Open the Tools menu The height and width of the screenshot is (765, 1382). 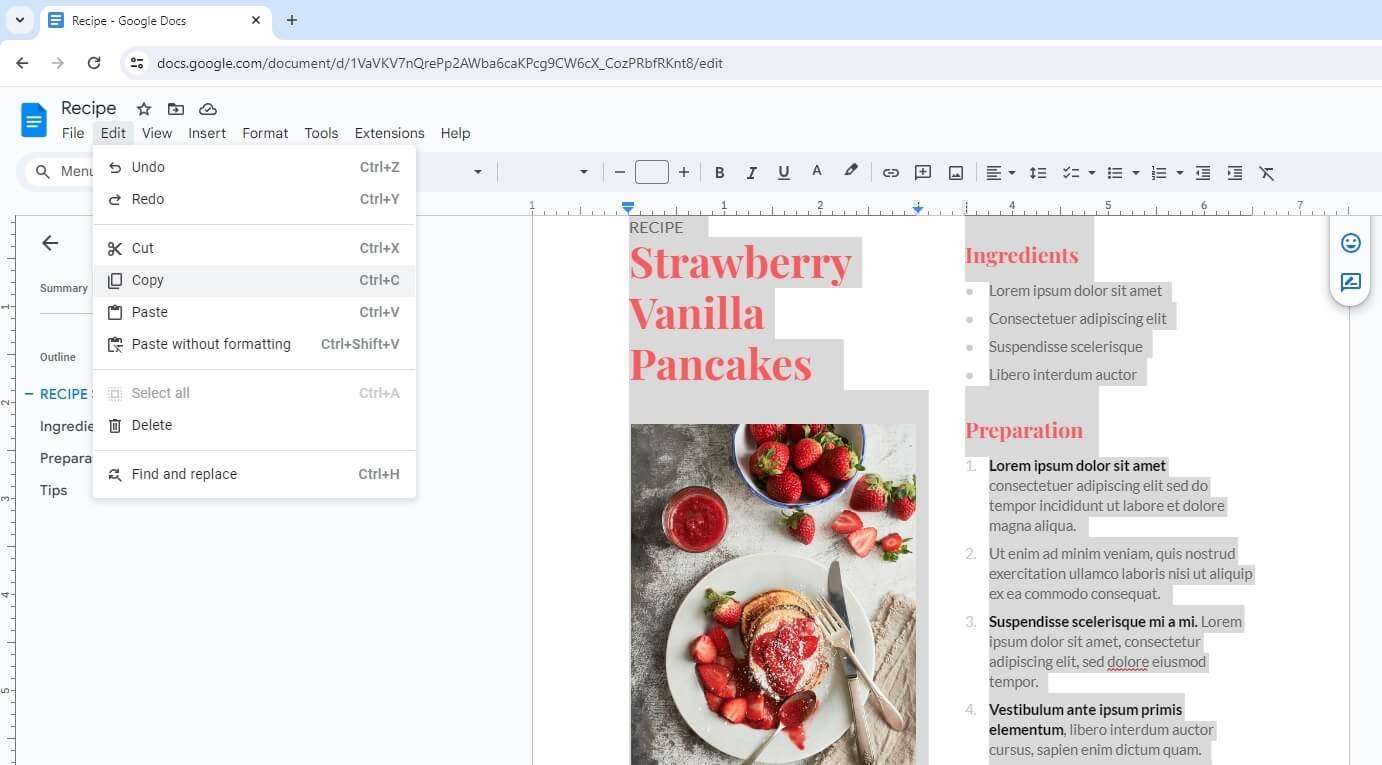321,133
